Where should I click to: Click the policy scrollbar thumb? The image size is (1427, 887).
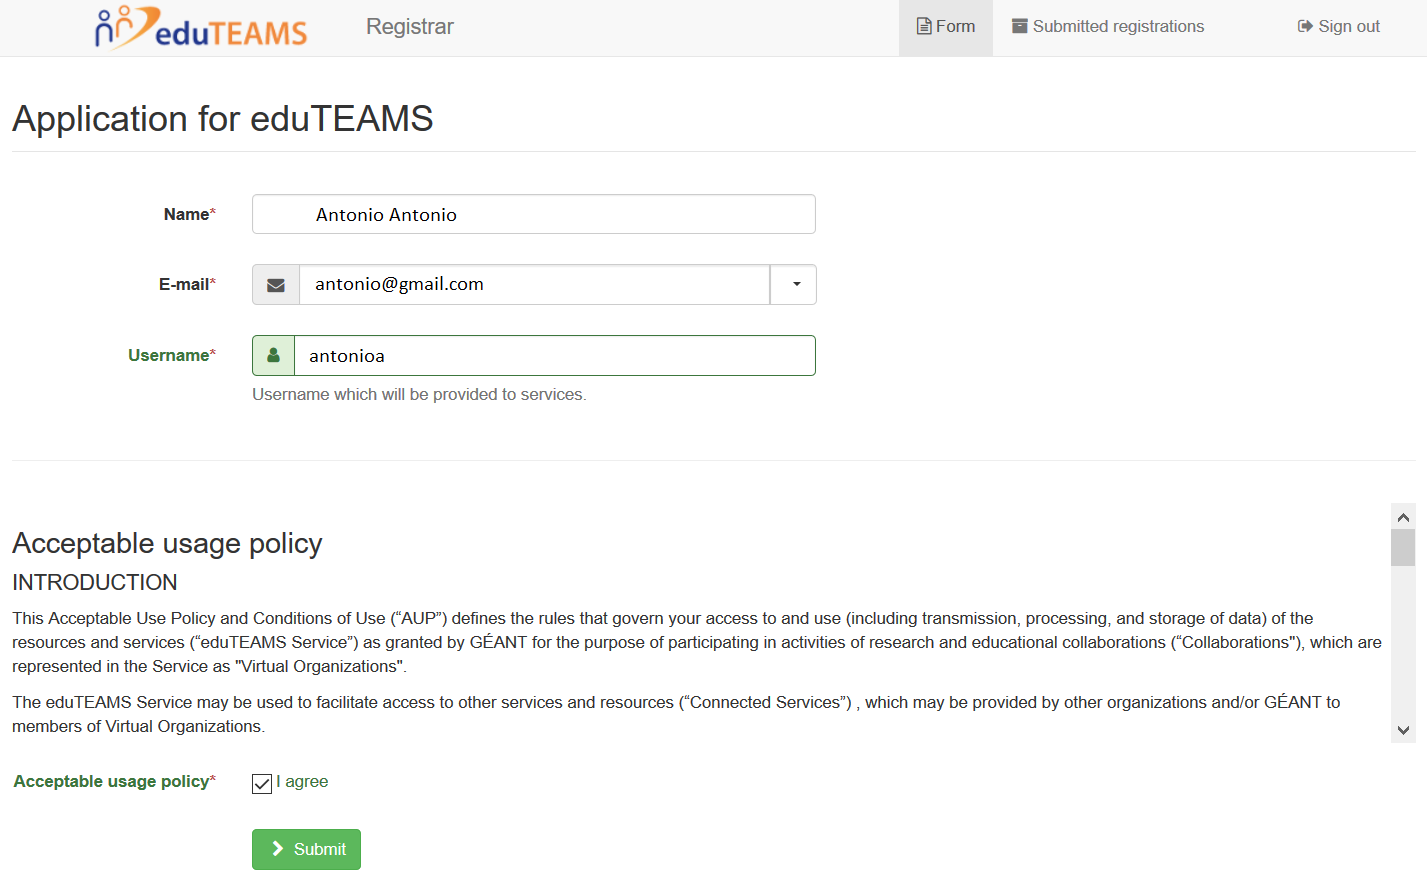pyautogui.click(x=1403, y=548)
